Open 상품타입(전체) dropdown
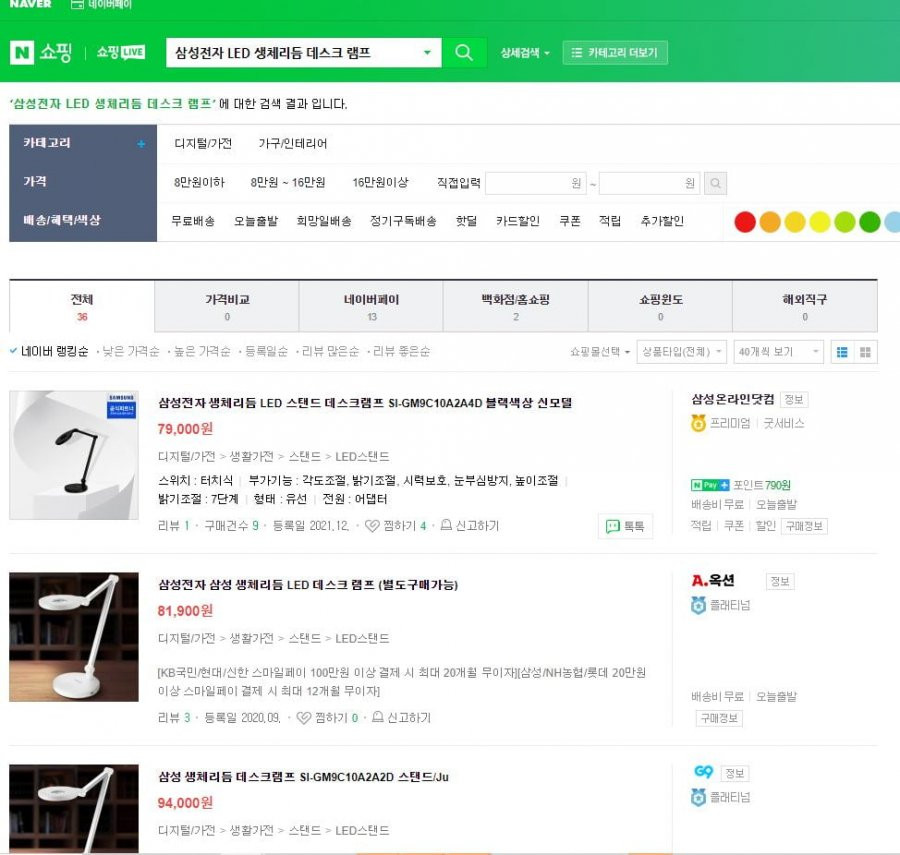 [x=681, y=352]
